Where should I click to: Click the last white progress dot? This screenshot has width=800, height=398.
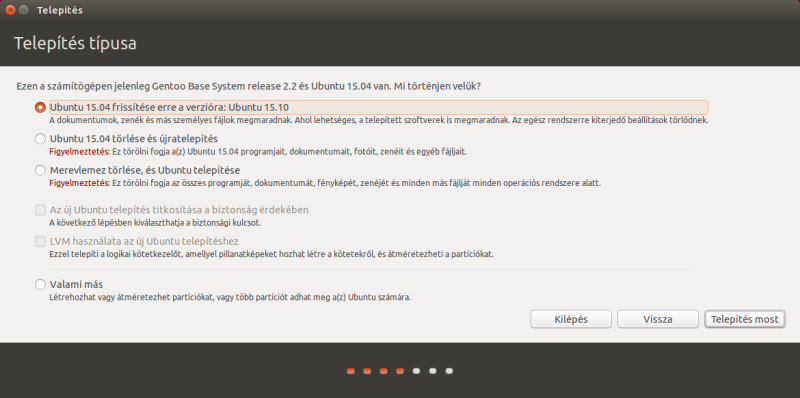coord(449,371)
